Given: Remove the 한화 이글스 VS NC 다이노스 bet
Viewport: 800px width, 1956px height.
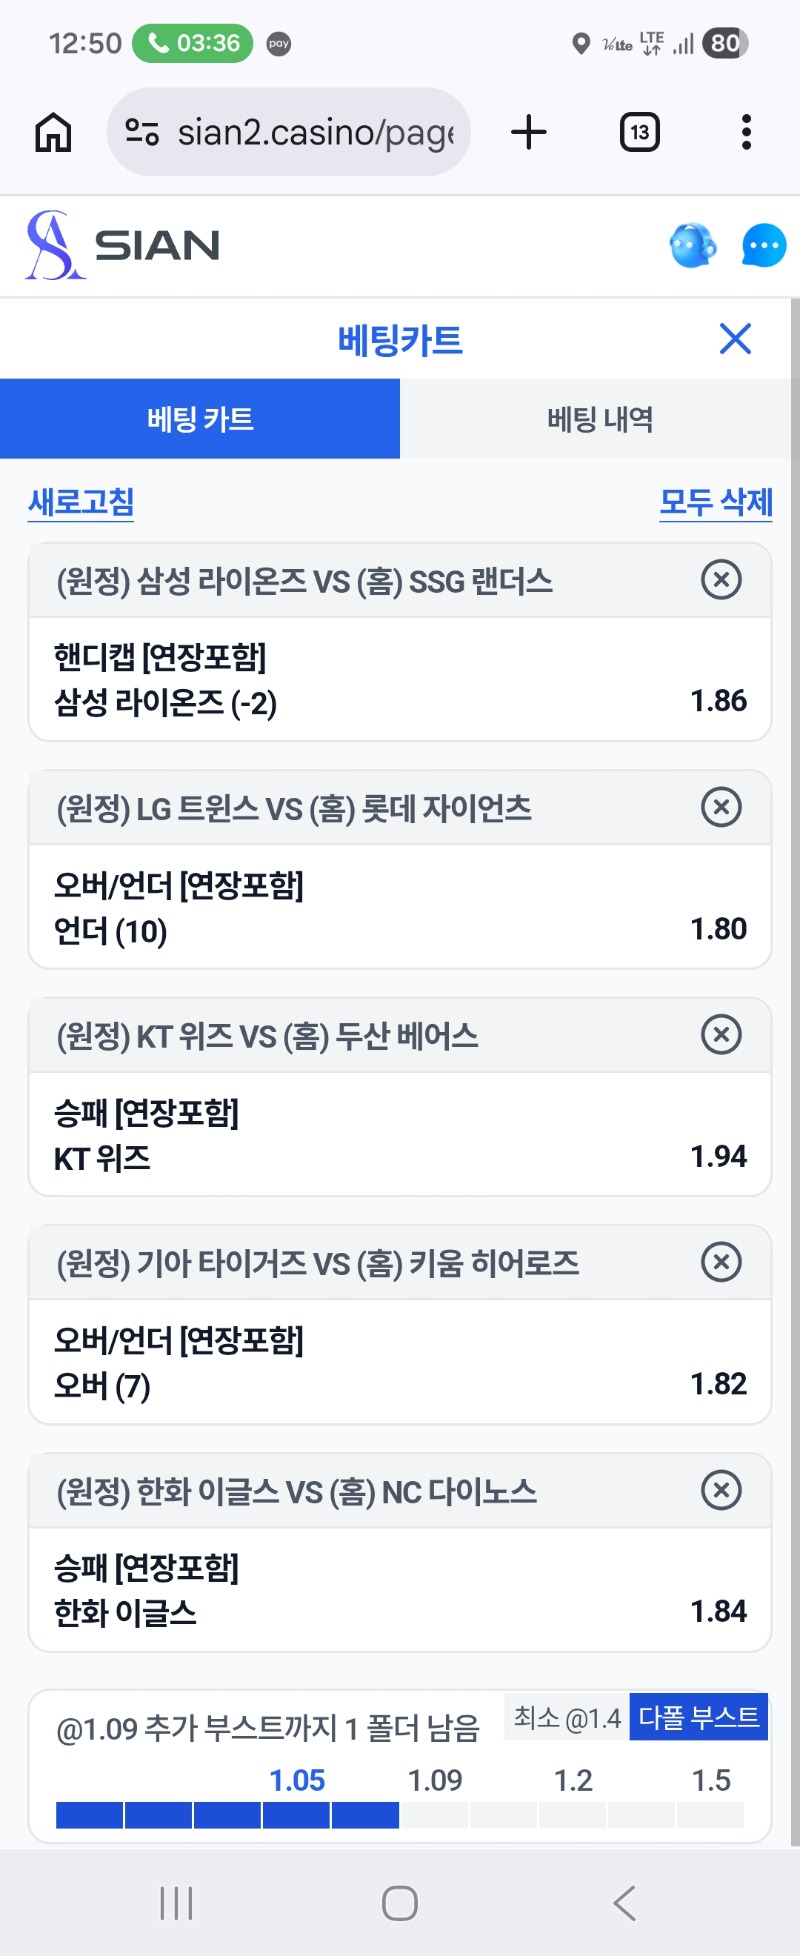Looking at the screenshot, I should tap(721, 1489).
